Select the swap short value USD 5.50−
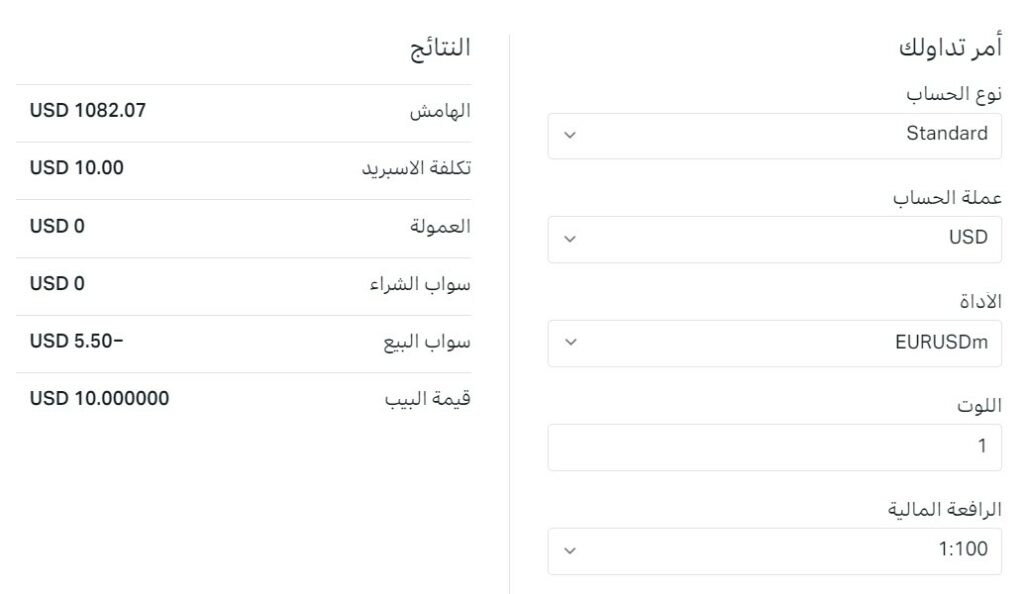This screenshot has width=1024, height=594. point(77,341)
